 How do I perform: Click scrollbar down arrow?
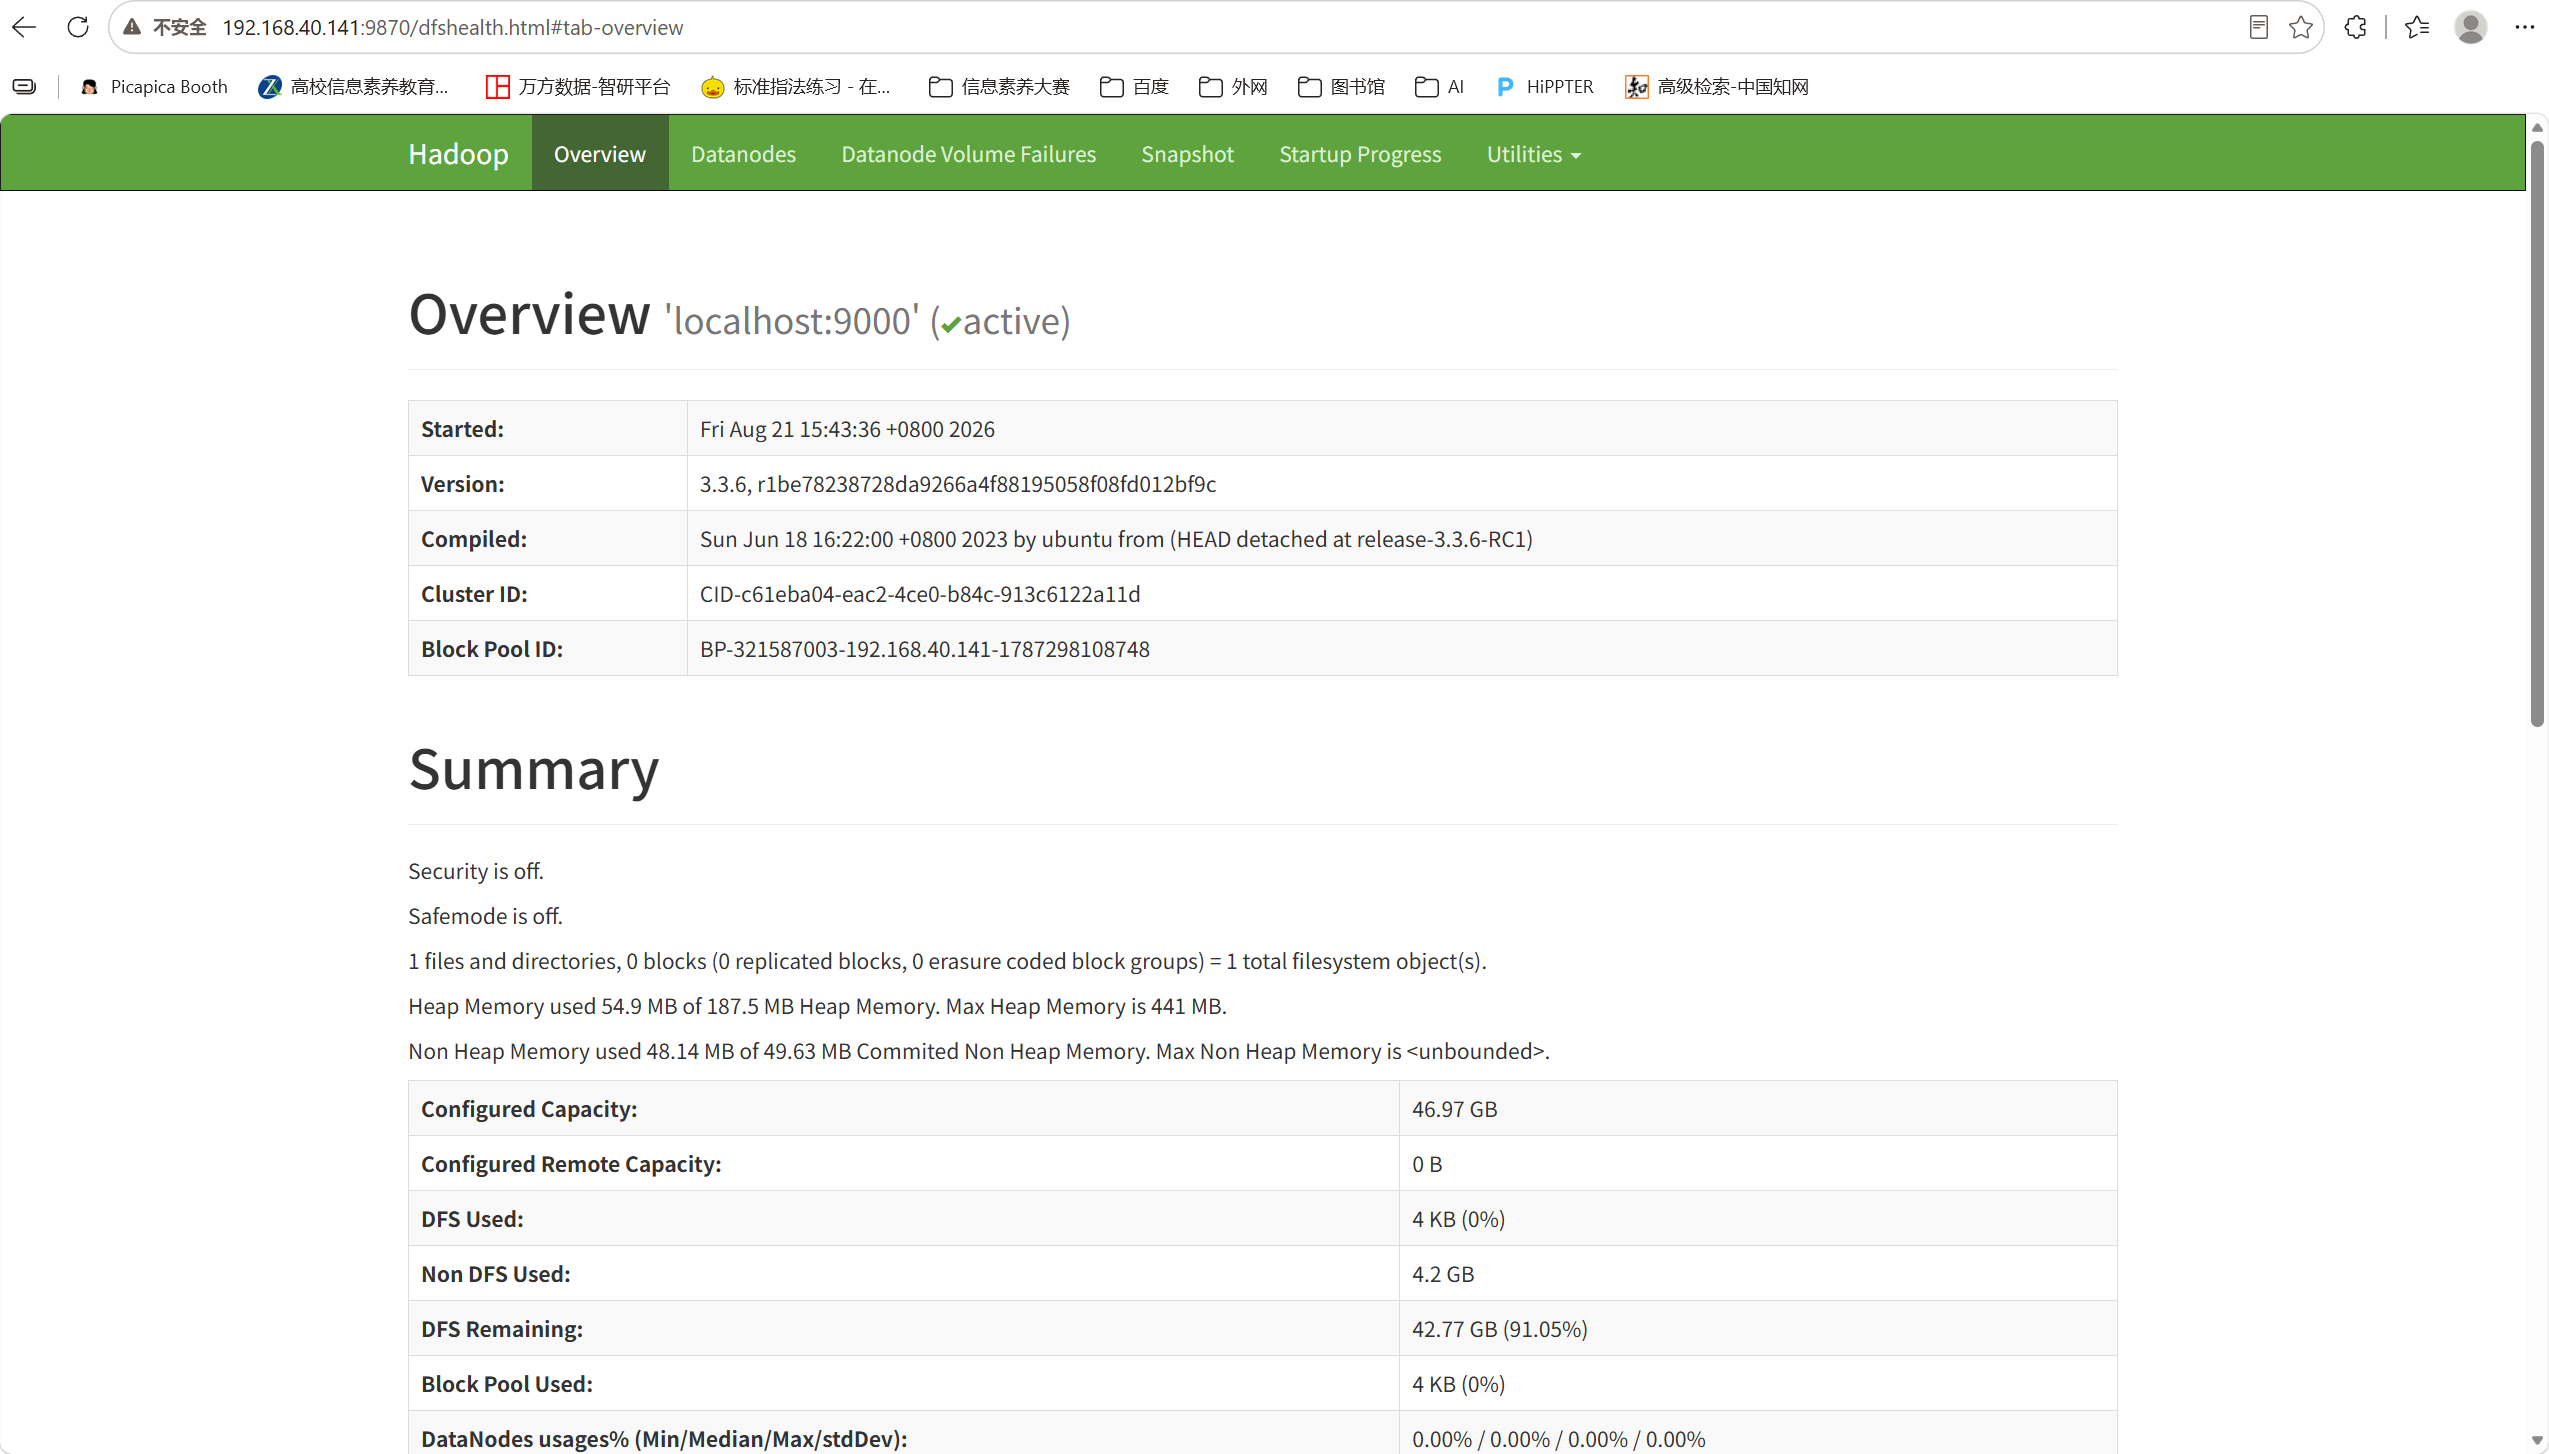click(x=2537, y=1441)
